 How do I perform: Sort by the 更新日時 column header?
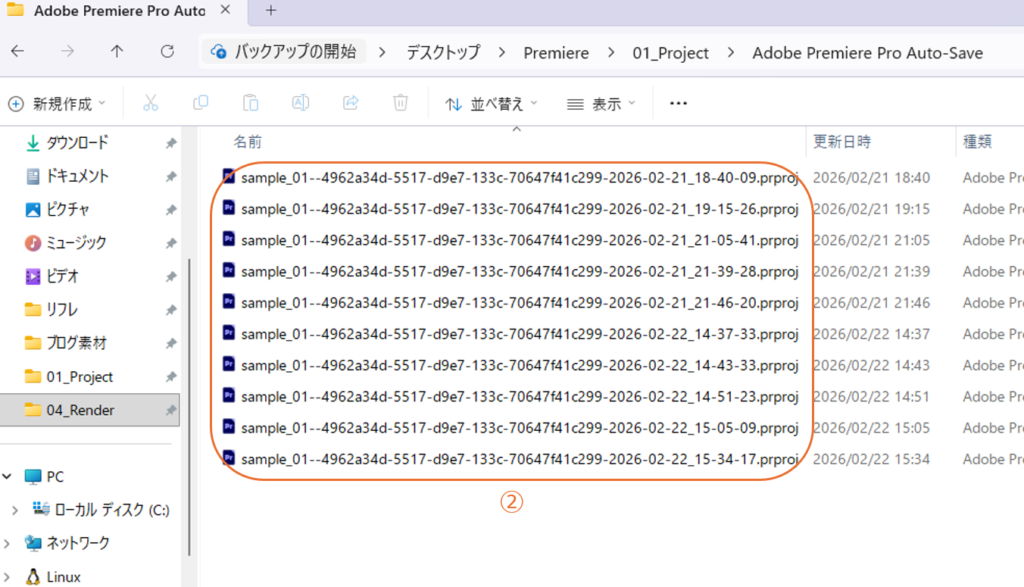[841, 142]
